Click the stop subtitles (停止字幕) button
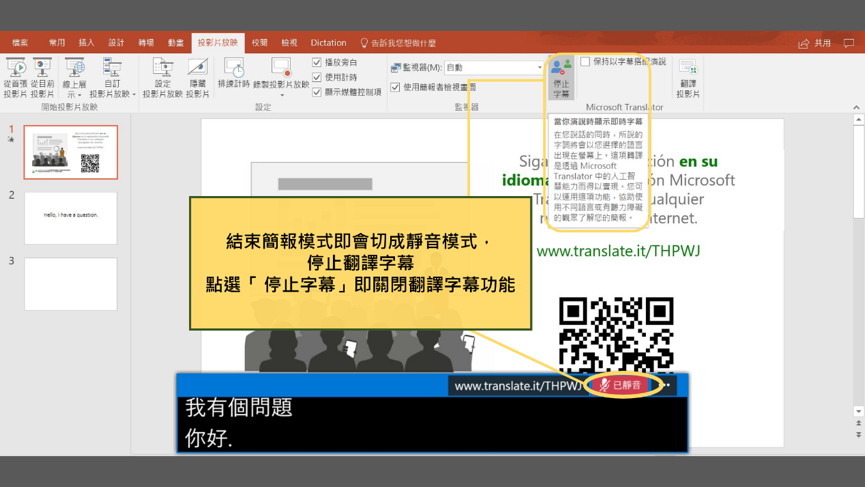The width and height of the screenshot is (865, 487). pyautogui.click(x=561, y=78)
